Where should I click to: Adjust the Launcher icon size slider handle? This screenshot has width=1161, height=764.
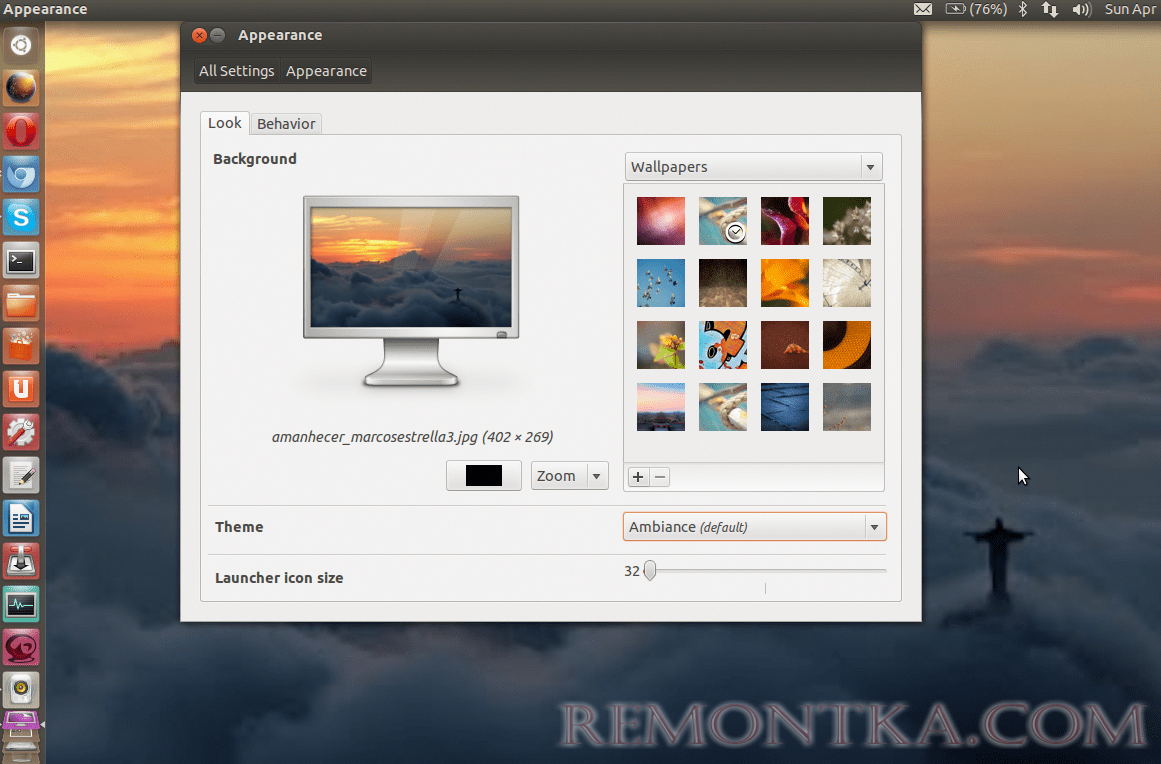[x=649, y=570]
